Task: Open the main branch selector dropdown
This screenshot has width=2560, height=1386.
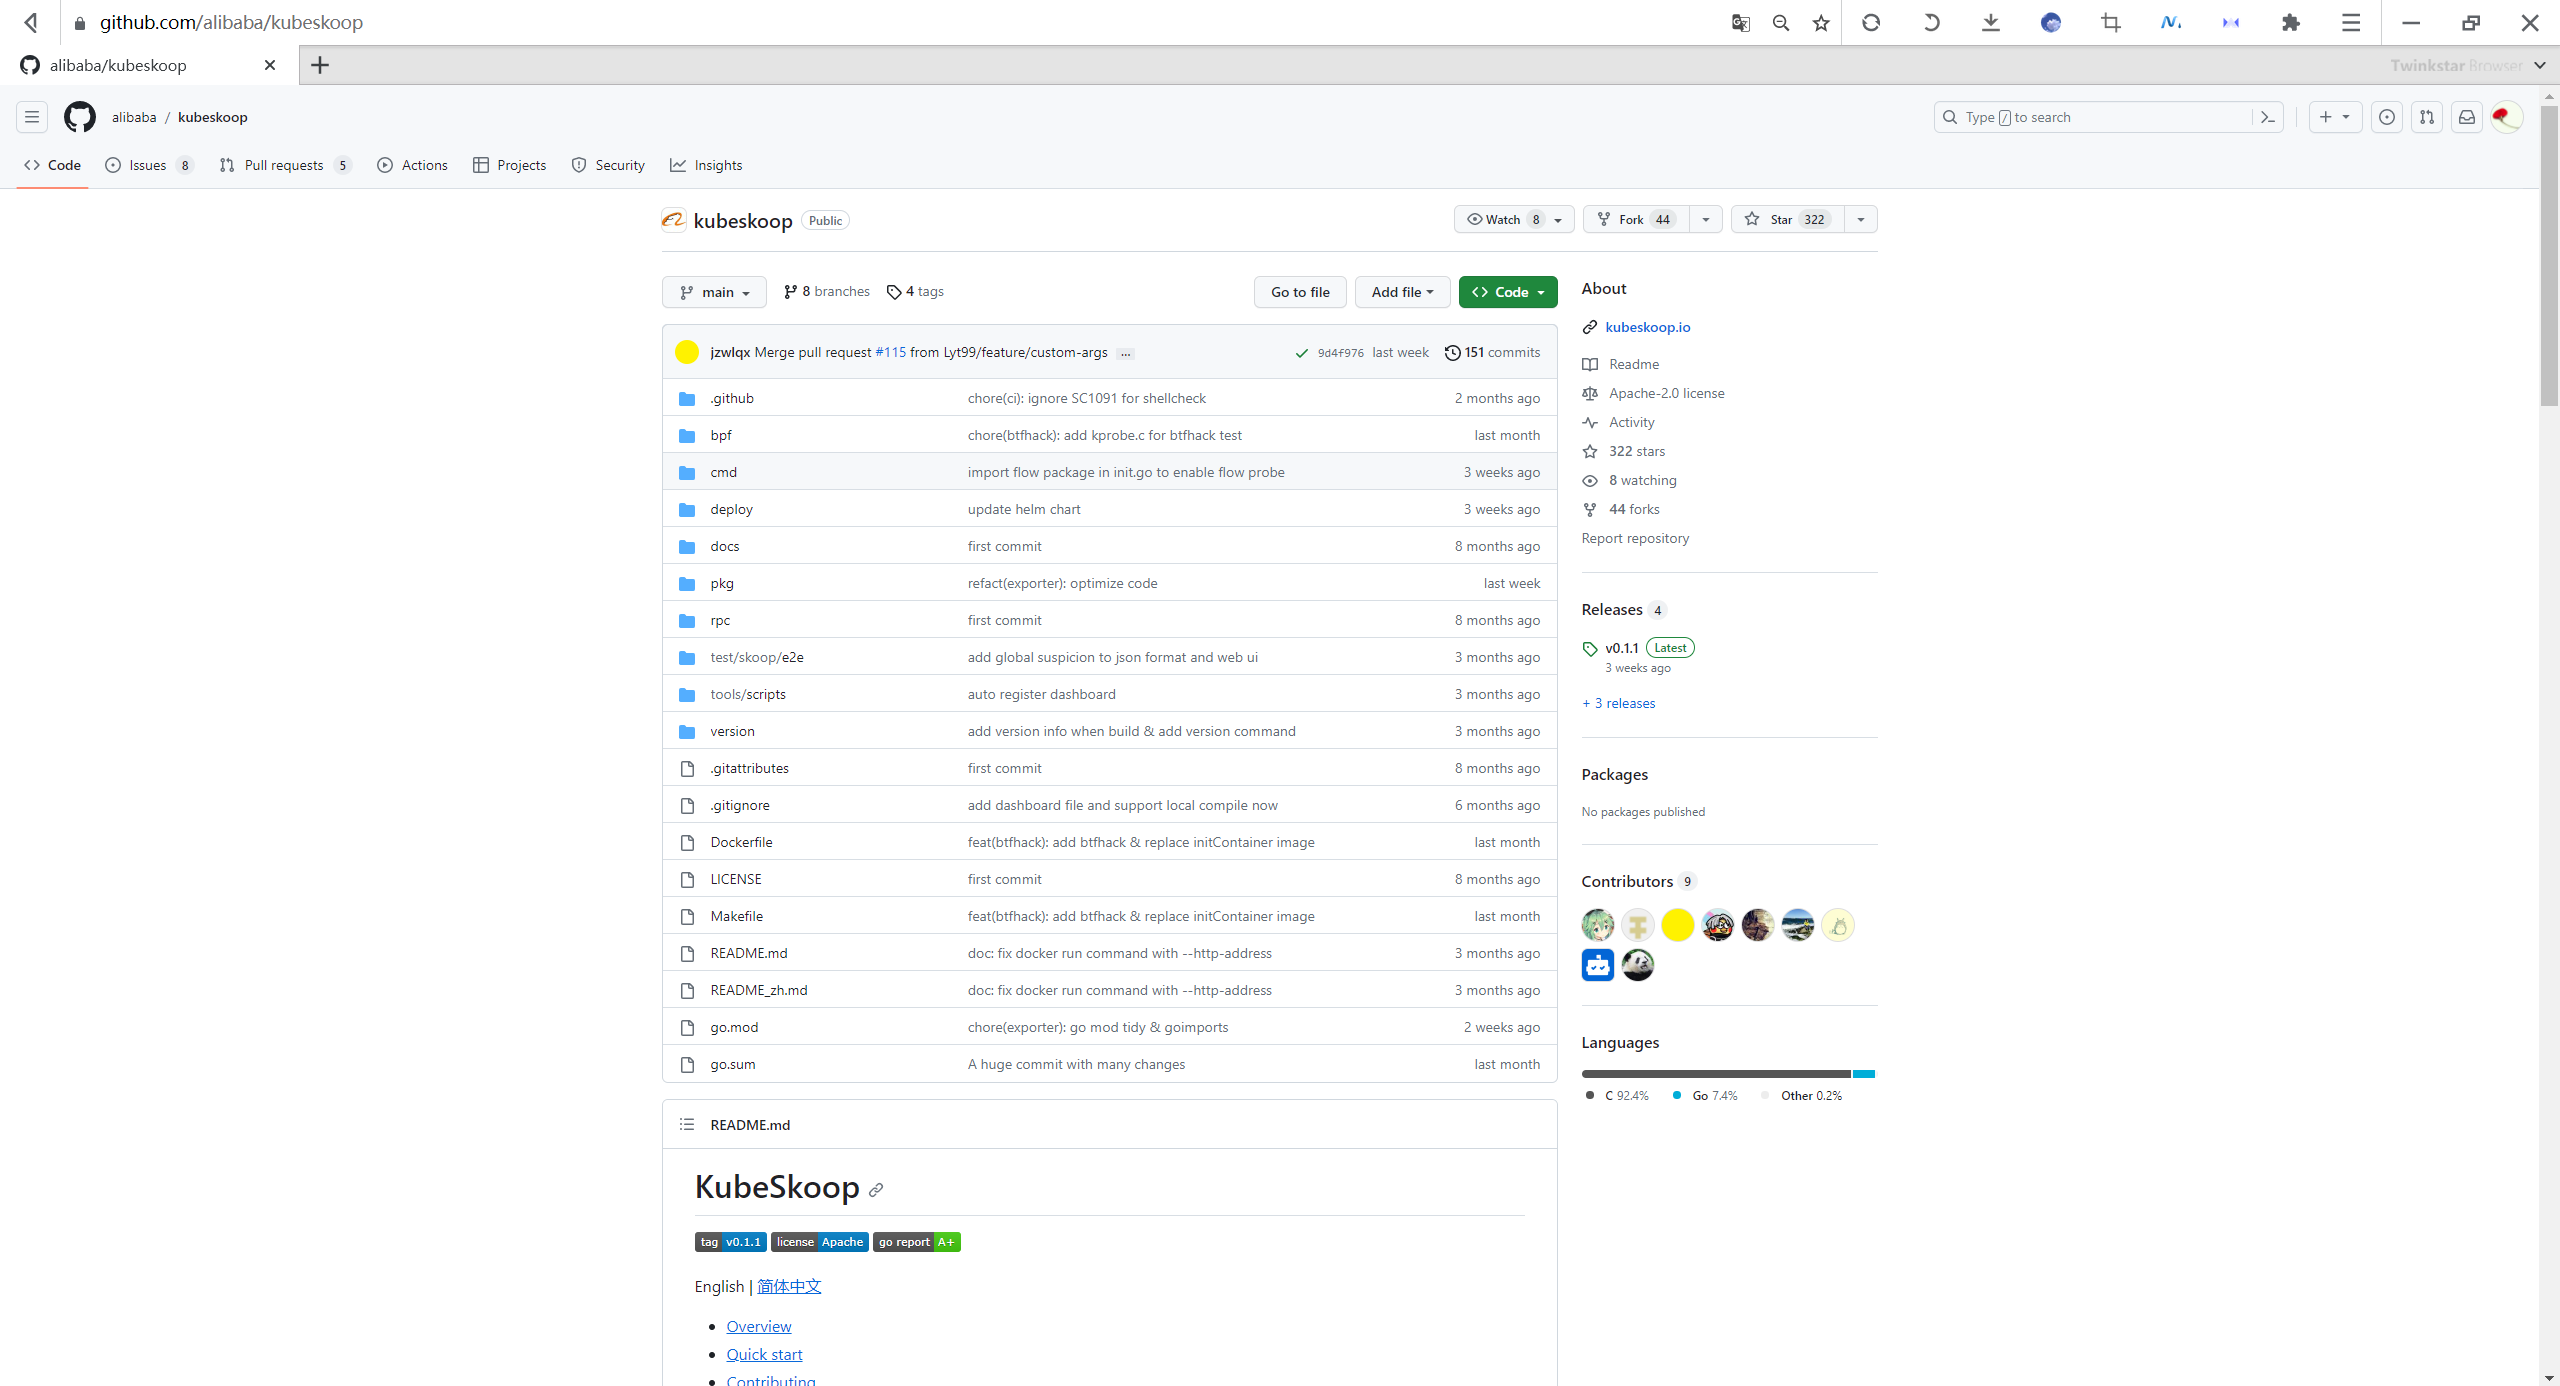Action: (x=714, y=292)
